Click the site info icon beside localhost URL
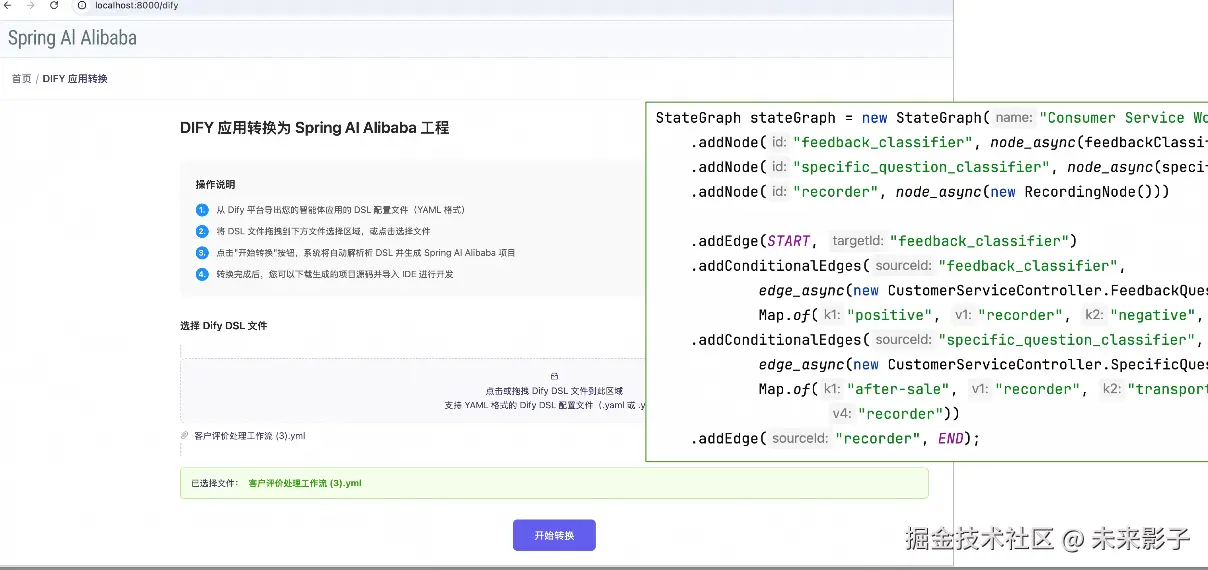Image resolution: width=1208 pixels, height=570 pixels. 82,6
